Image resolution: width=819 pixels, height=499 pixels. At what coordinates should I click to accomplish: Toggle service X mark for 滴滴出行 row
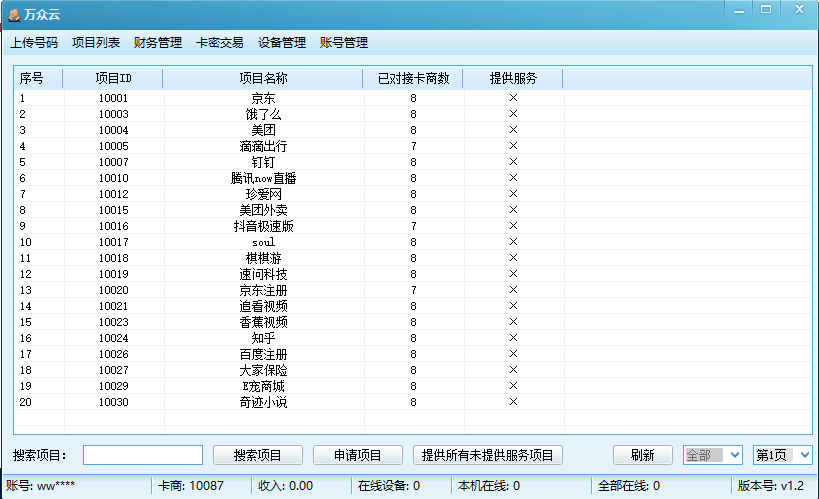point(513,146)
